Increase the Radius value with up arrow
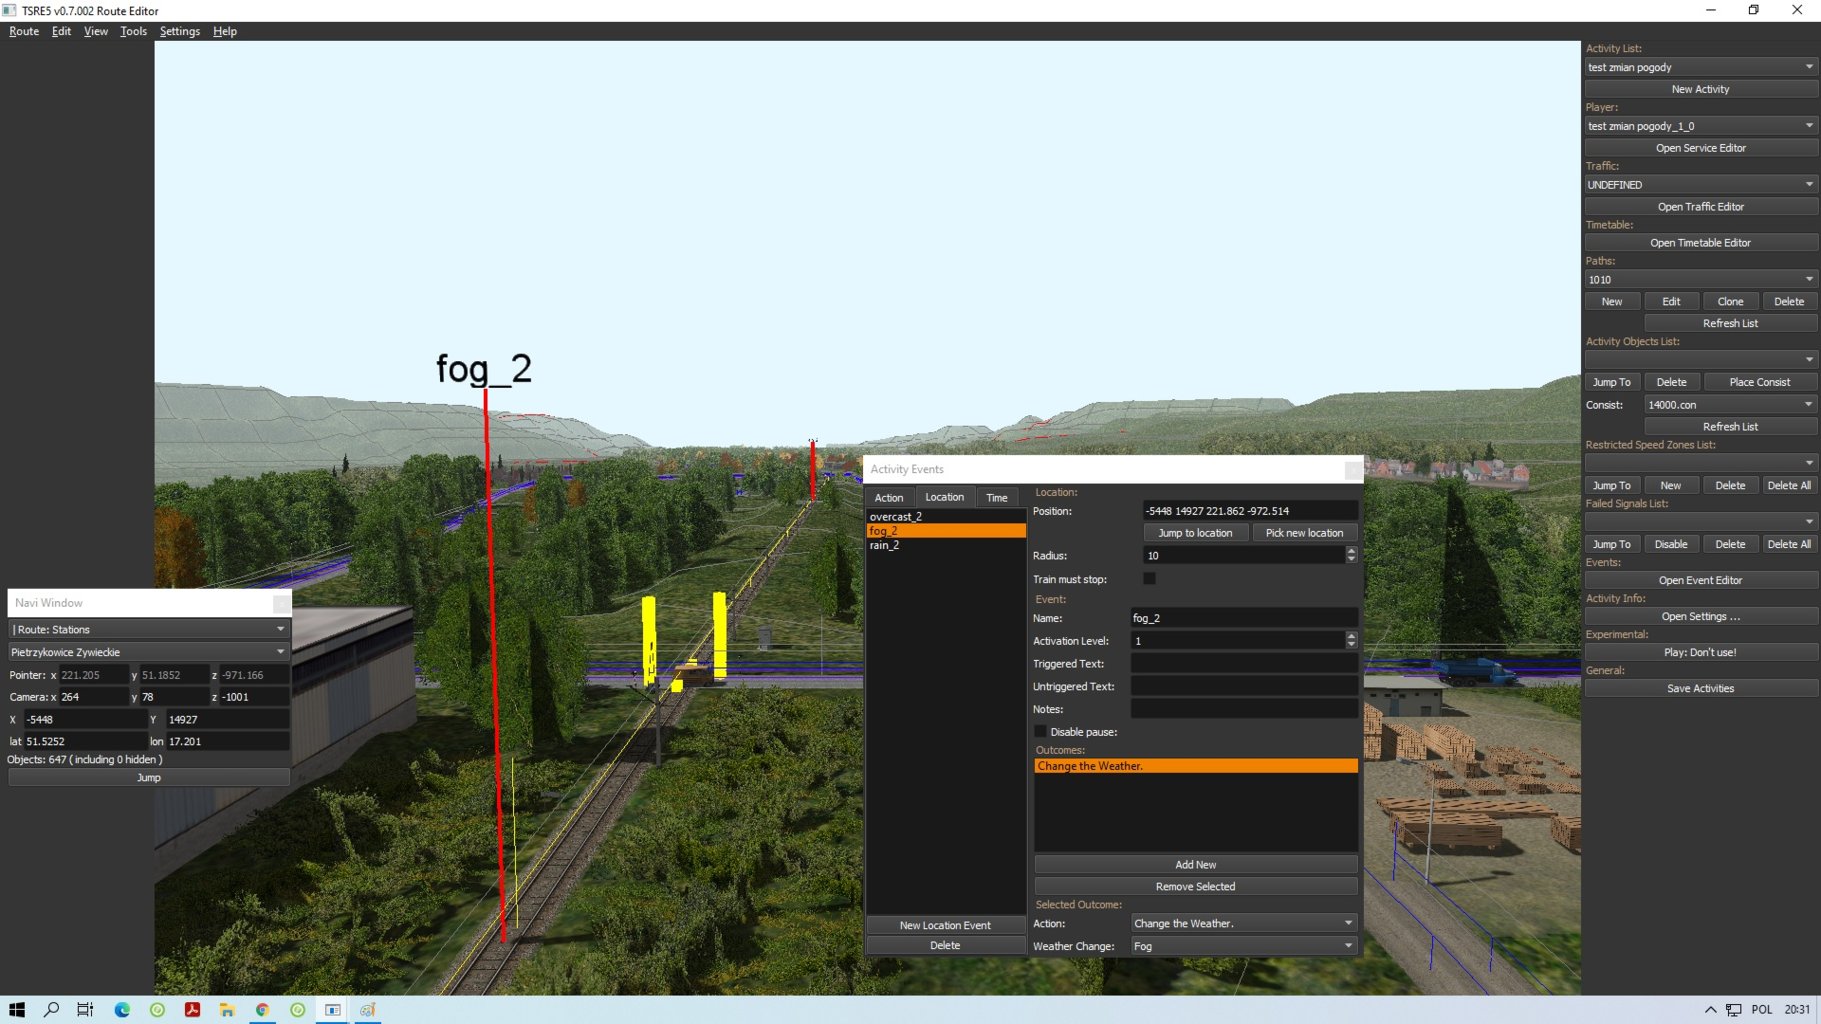The height and width of the screenshot is (1024, 1821). point(1351,551)
